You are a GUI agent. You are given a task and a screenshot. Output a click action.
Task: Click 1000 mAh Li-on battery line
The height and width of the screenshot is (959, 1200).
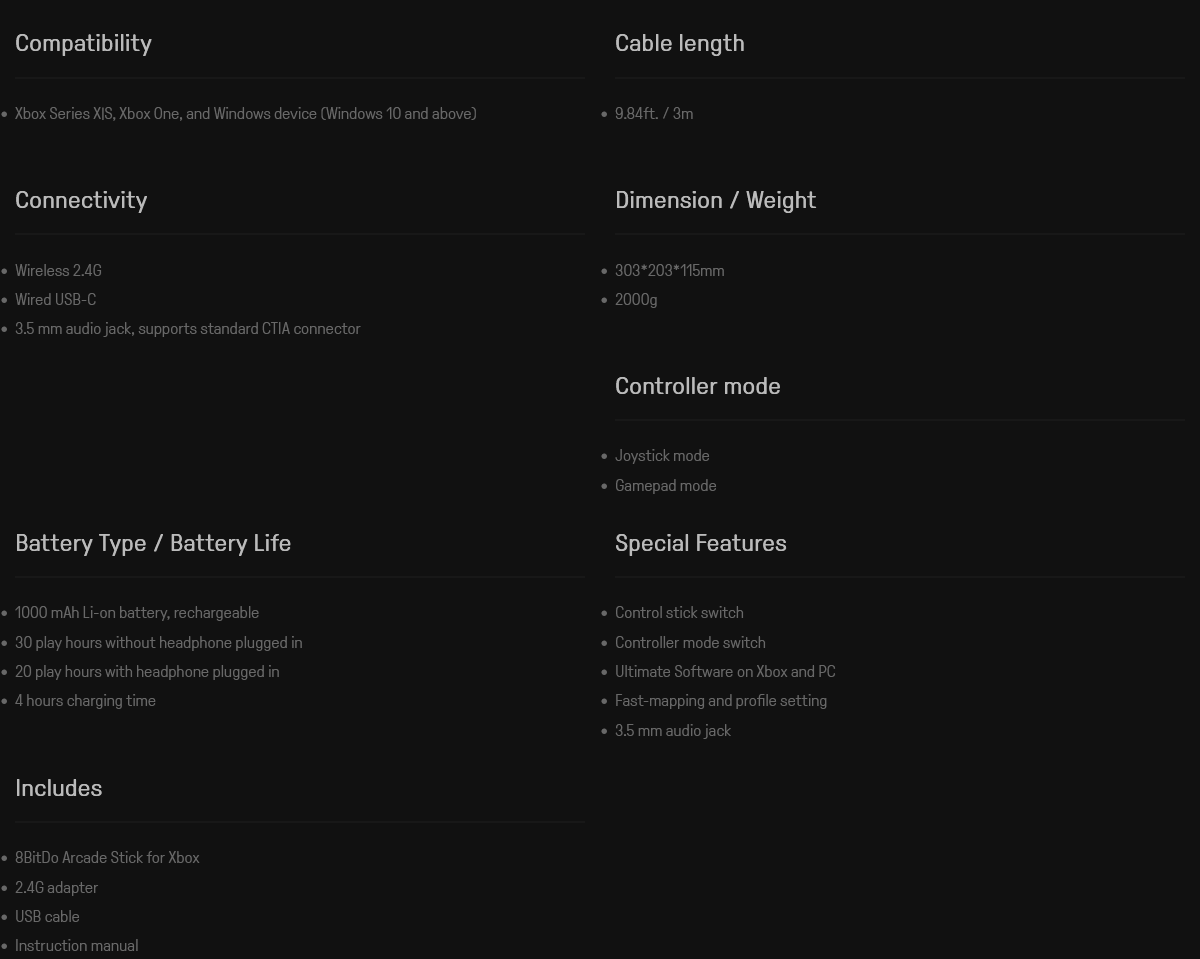click(x=137, y=613)
